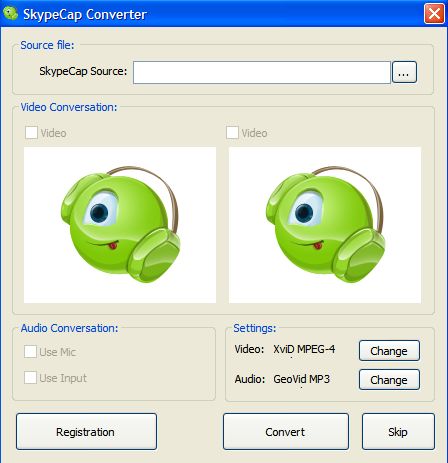Open the Registration dialog
This screenshot has height=463, width=448.
coord(86,432)
